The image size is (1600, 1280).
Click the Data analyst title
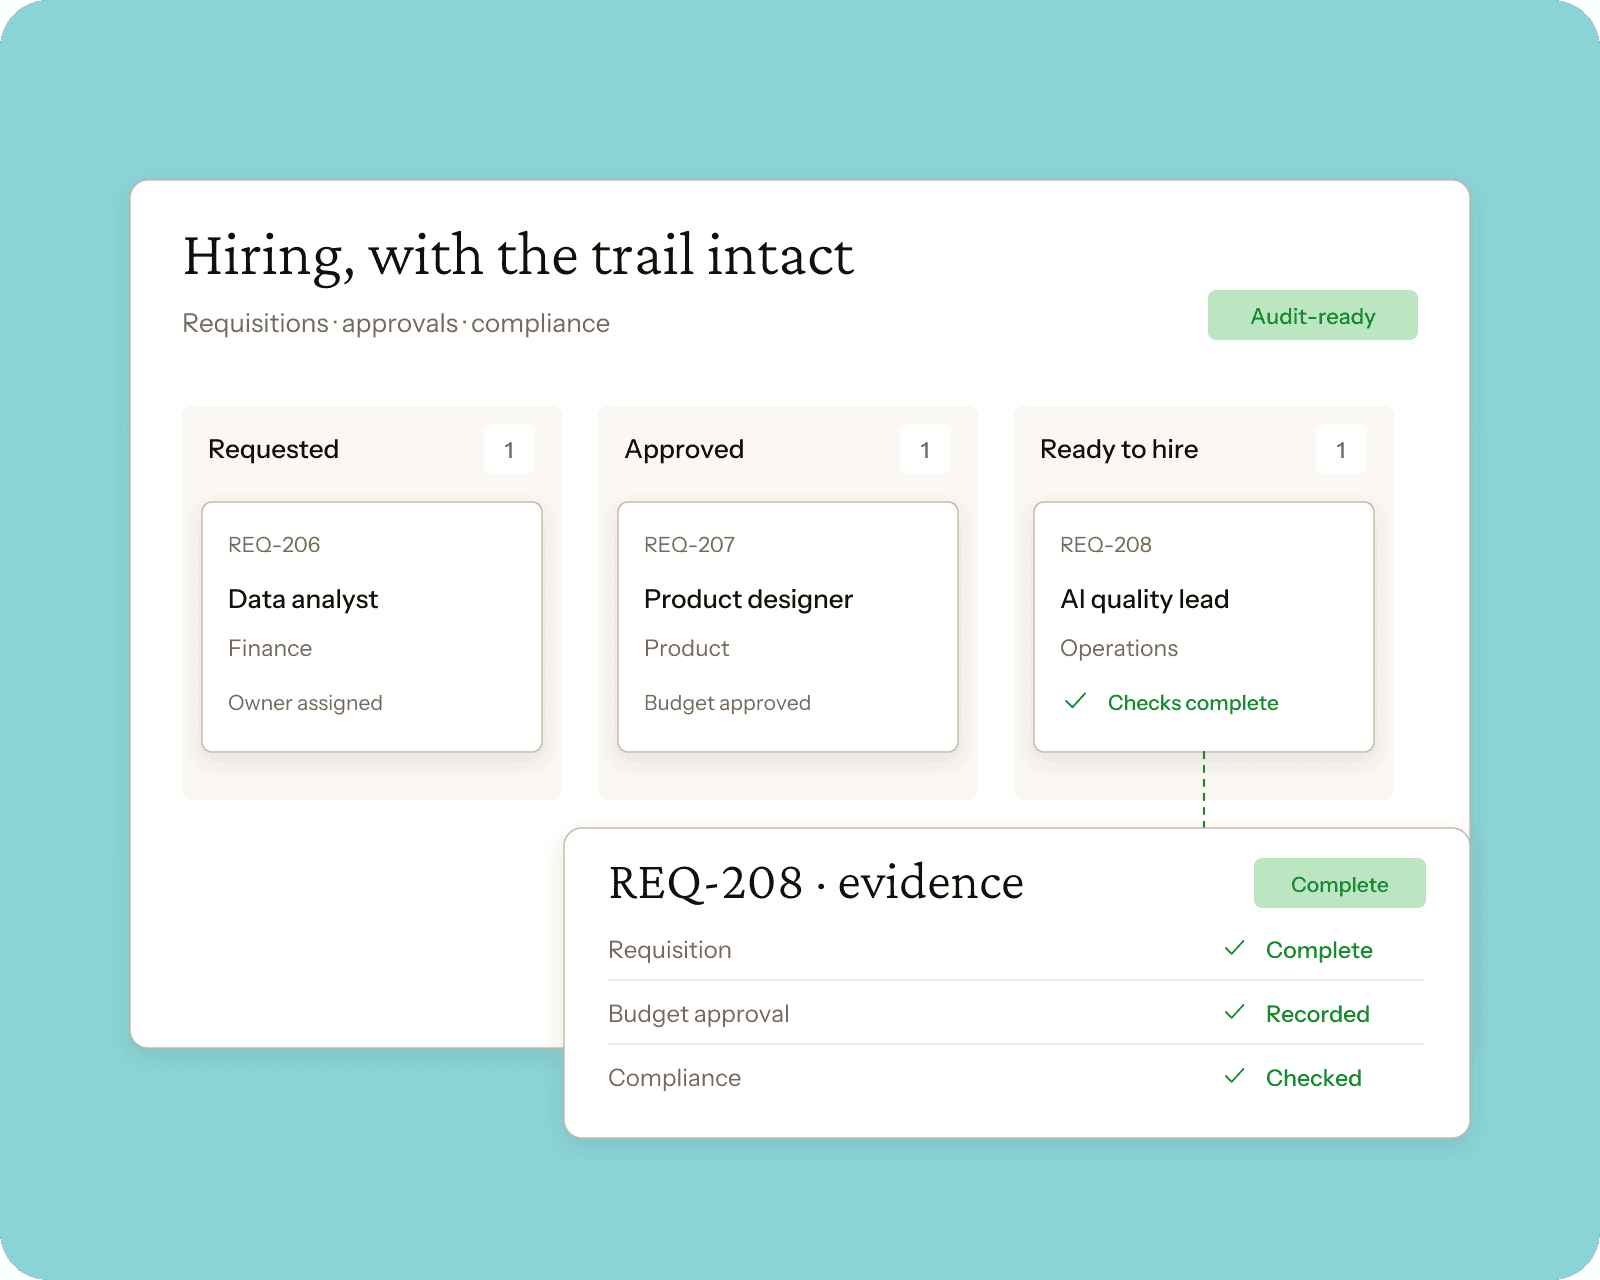tap(303, 598)
